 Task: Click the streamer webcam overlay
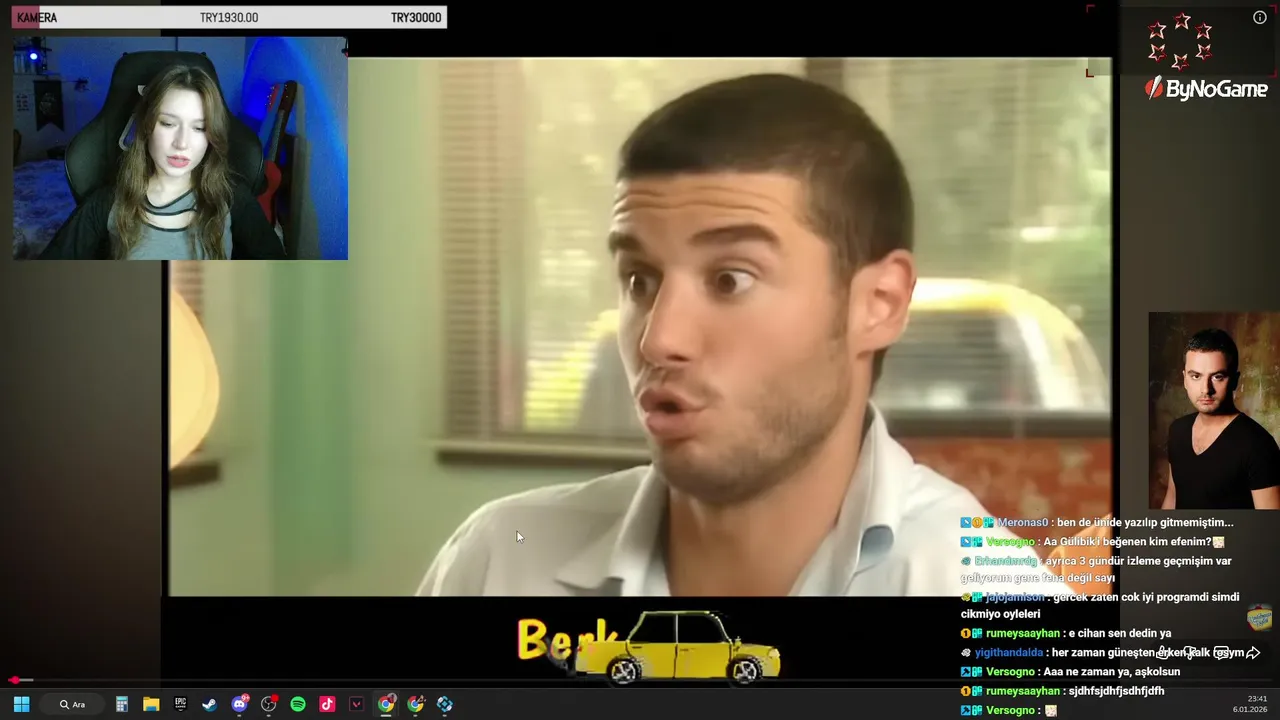point(180,148)
